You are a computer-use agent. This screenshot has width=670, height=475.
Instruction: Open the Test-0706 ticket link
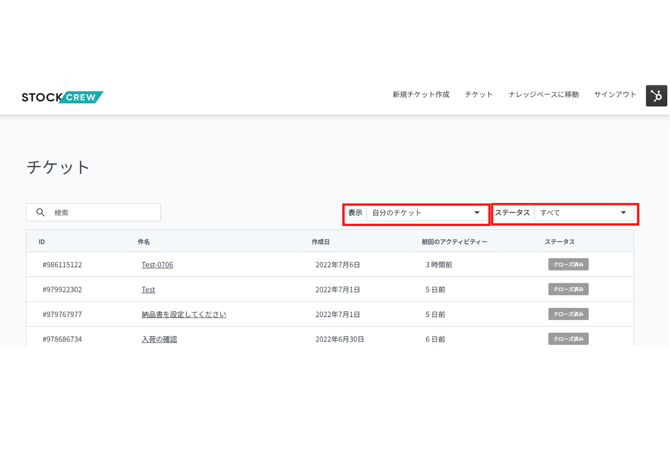[x=157, y=265]
